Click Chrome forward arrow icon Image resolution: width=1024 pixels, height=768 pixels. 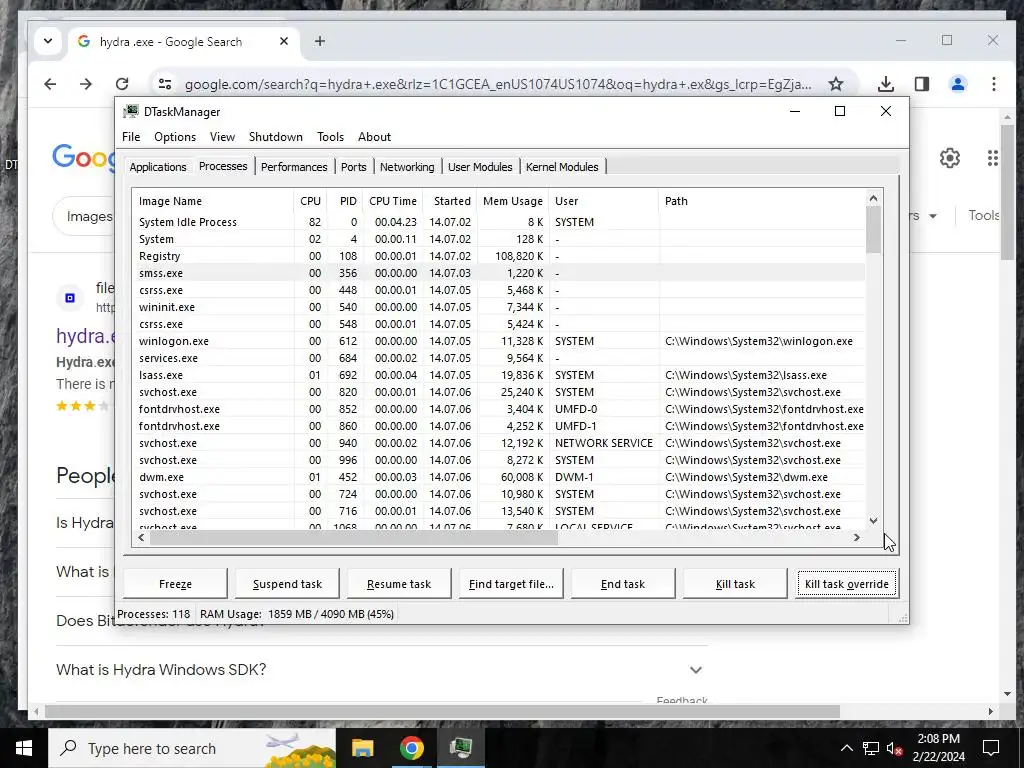(x=86, y=84)
